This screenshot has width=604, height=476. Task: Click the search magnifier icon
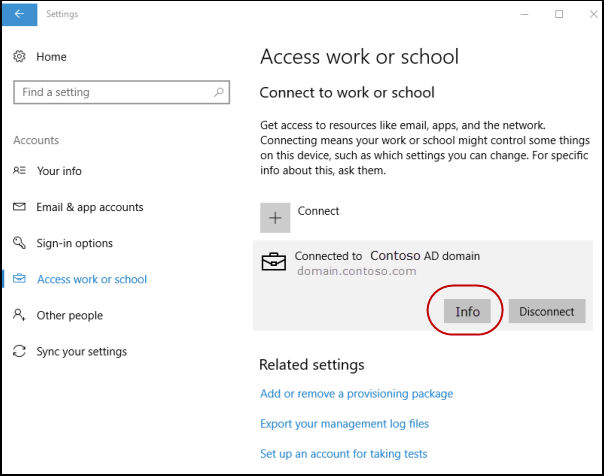[x=219, y=92]
